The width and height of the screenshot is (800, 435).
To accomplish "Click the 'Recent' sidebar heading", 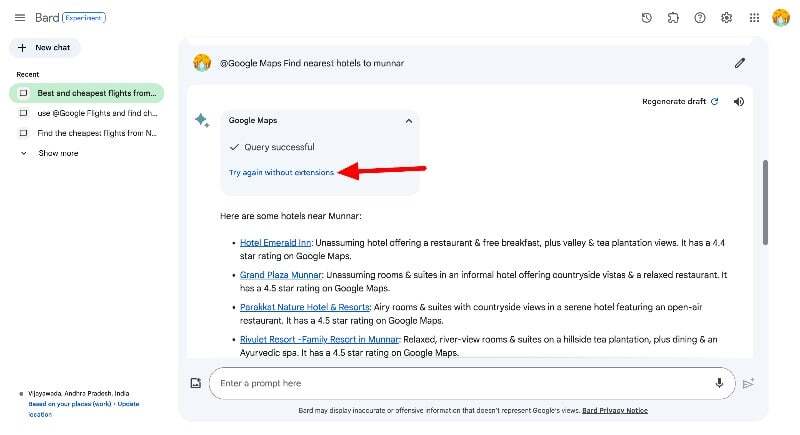I will [x=28, y=74].
